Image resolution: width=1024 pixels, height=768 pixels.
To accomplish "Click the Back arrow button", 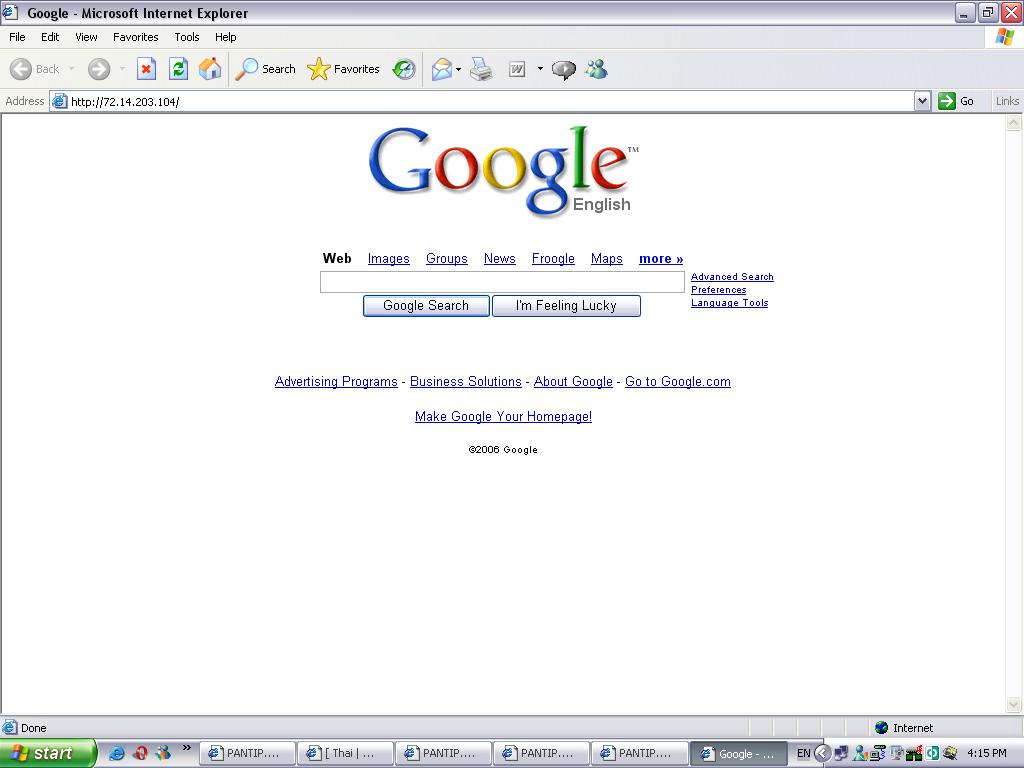I will pyautogui.click(x=21, y=69).
